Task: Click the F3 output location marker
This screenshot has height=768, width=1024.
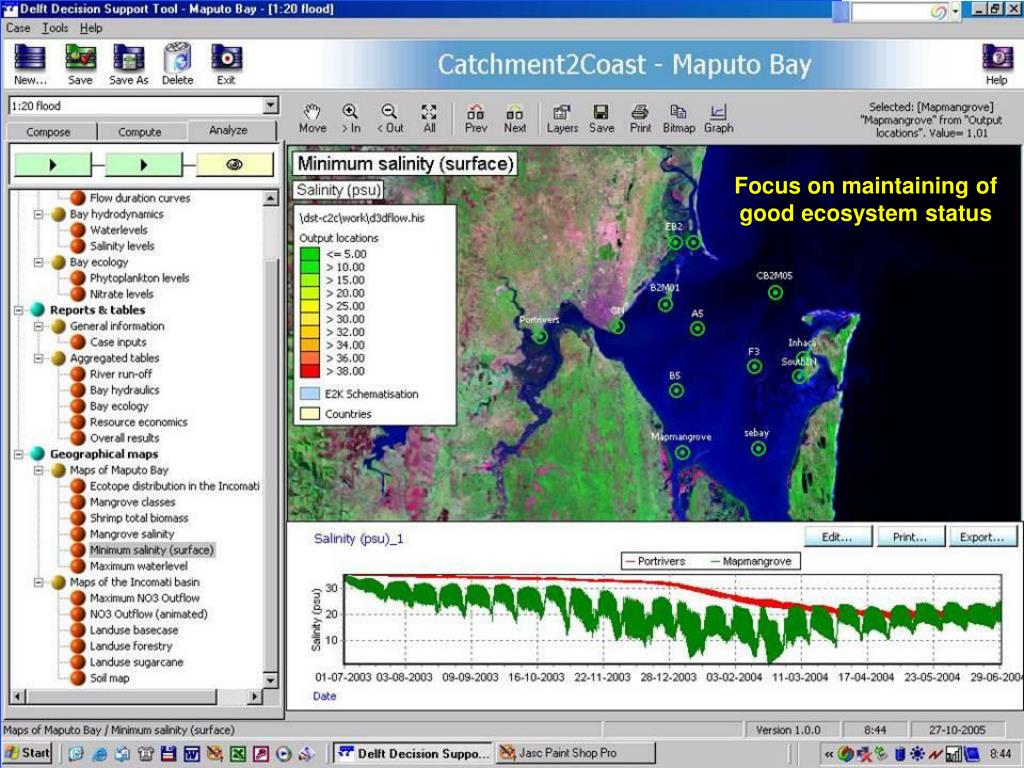Action: (754, 366)
